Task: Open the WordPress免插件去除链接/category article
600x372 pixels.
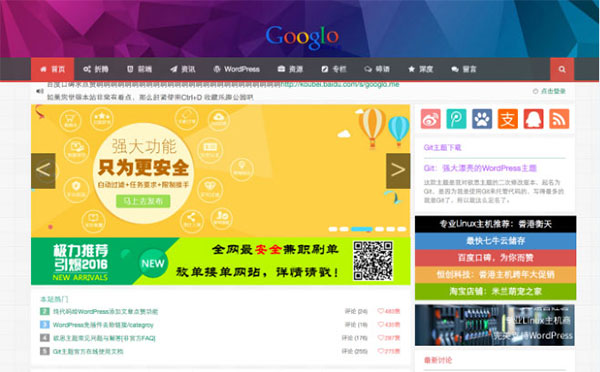Action: [x=103, y=325]
